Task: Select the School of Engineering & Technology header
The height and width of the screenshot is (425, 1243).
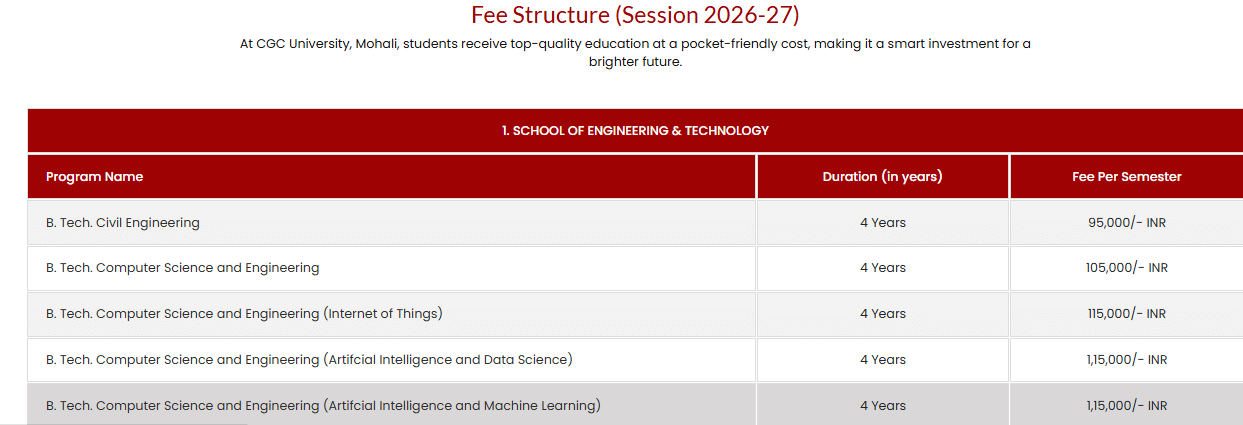Action: coord(635,130)
